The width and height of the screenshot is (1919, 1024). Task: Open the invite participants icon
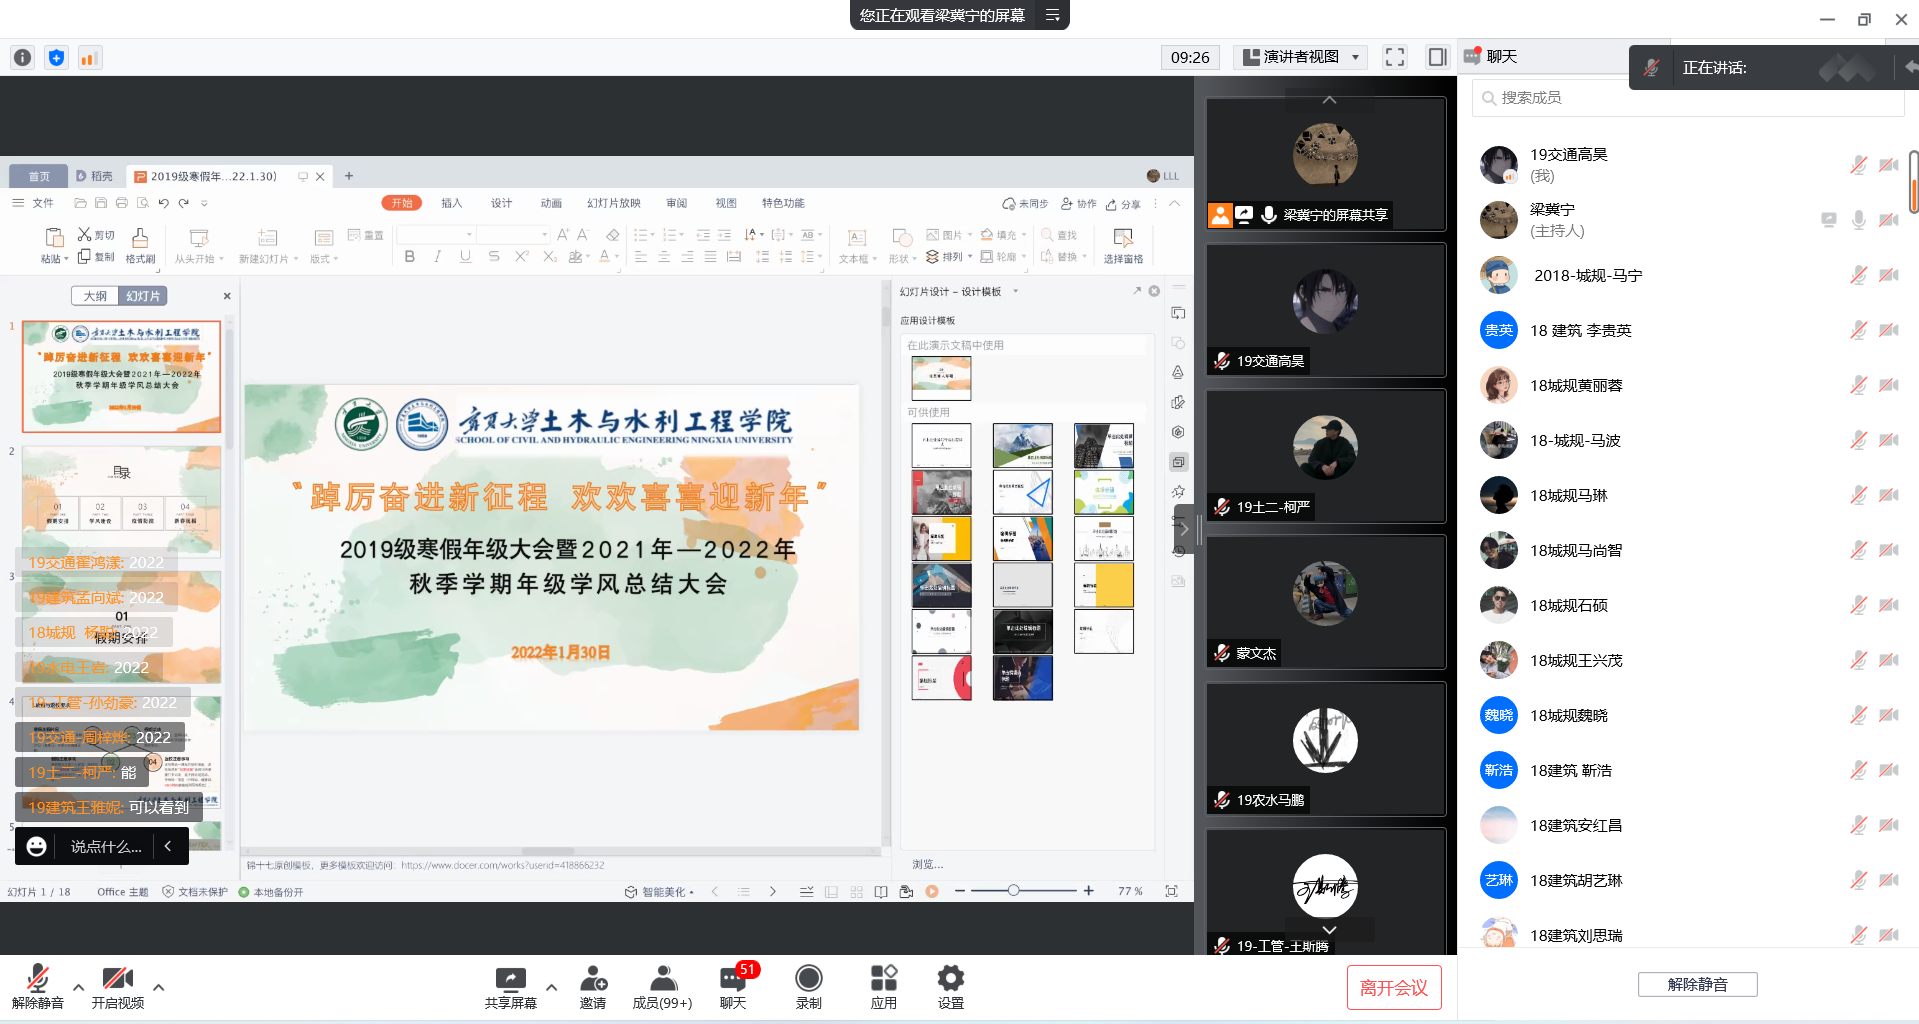593,980
